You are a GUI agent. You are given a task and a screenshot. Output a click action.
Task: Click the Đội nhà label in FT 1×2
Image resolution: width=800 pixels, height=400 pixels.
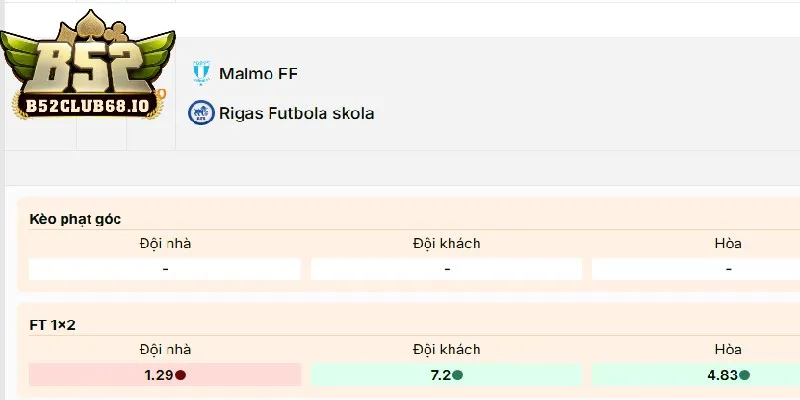[x=165, y=349]
